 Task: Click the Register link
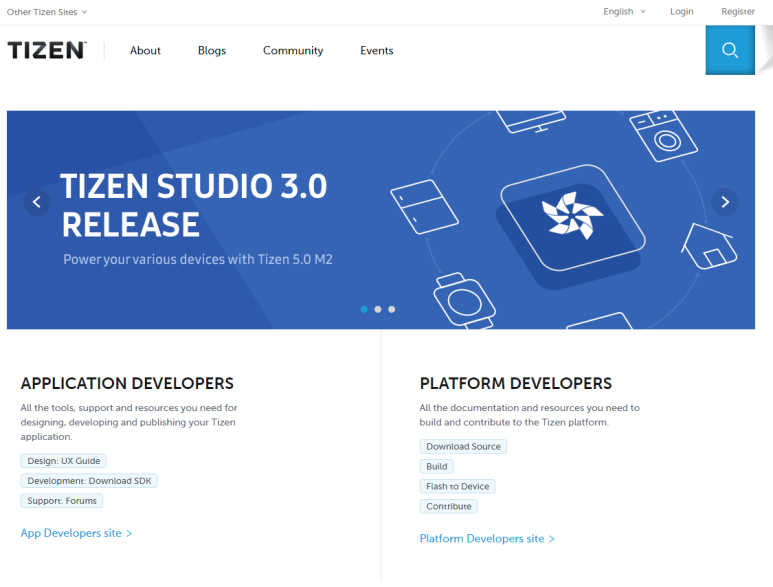[x=738, y=11]
